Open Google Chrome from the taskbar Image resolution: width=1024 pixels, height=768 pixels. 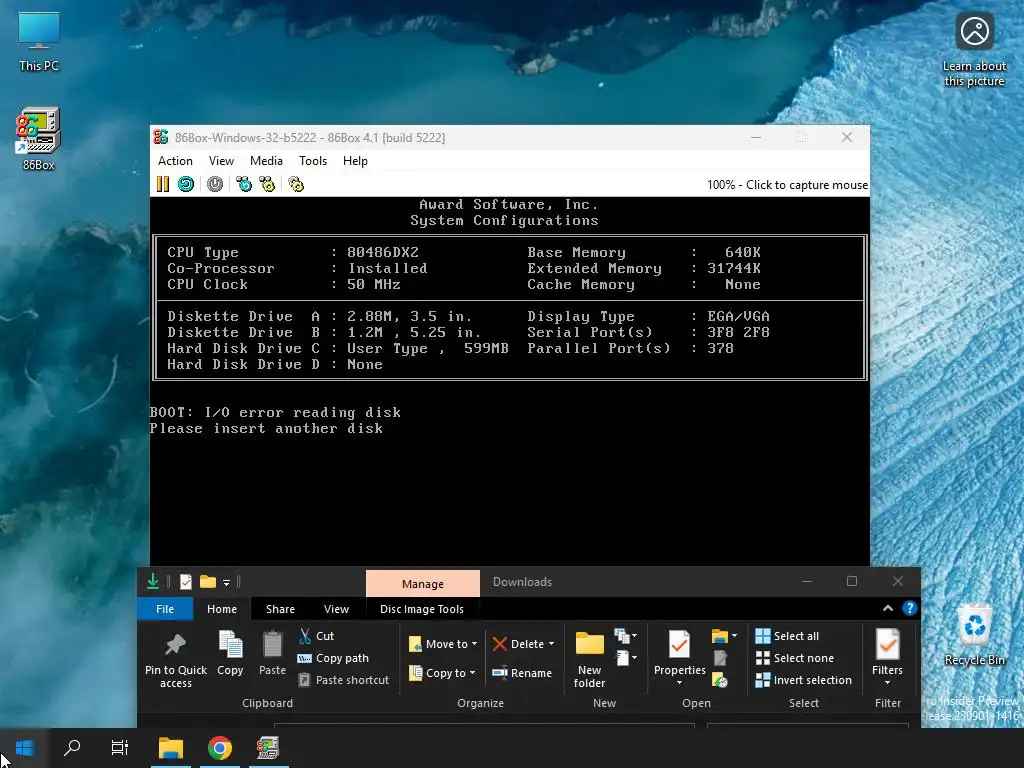point(219,748)
